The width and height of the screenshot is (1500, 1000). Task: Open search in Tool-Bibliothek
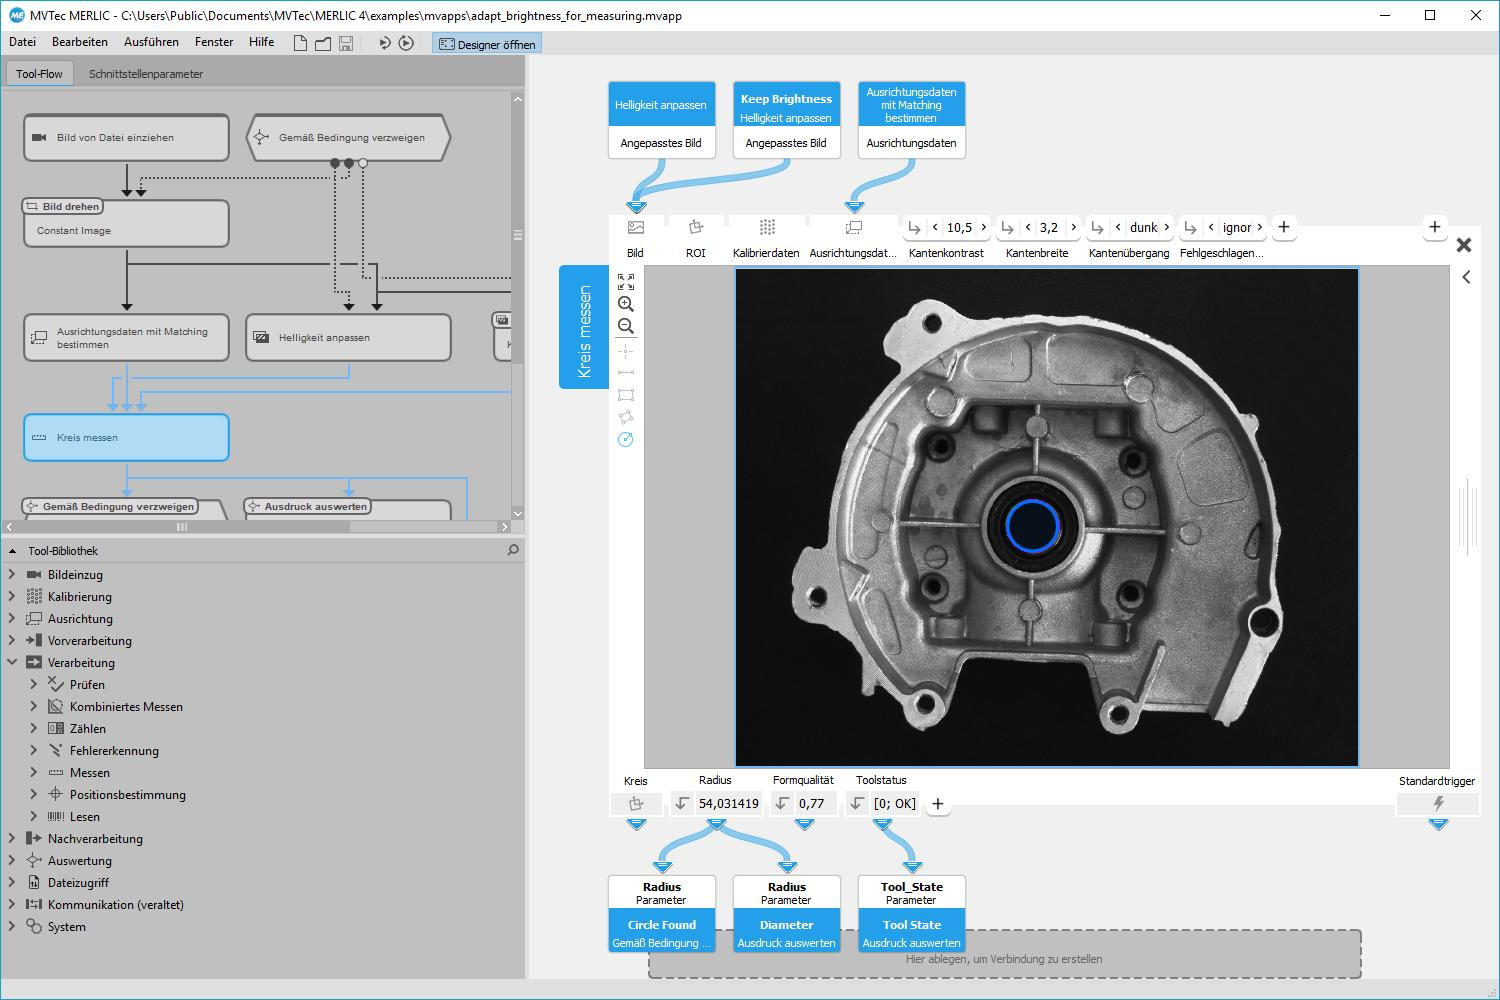click(513, 550)
